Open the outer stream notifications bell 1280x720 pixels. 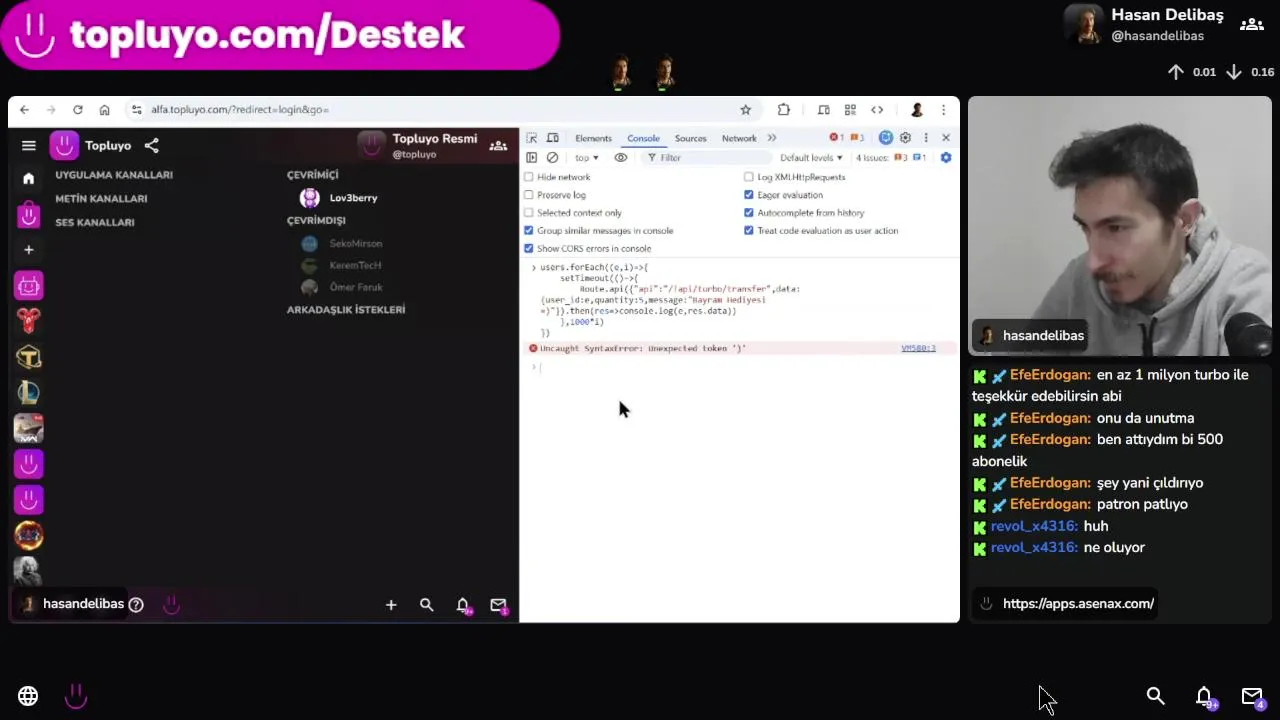pos(1205,697)
